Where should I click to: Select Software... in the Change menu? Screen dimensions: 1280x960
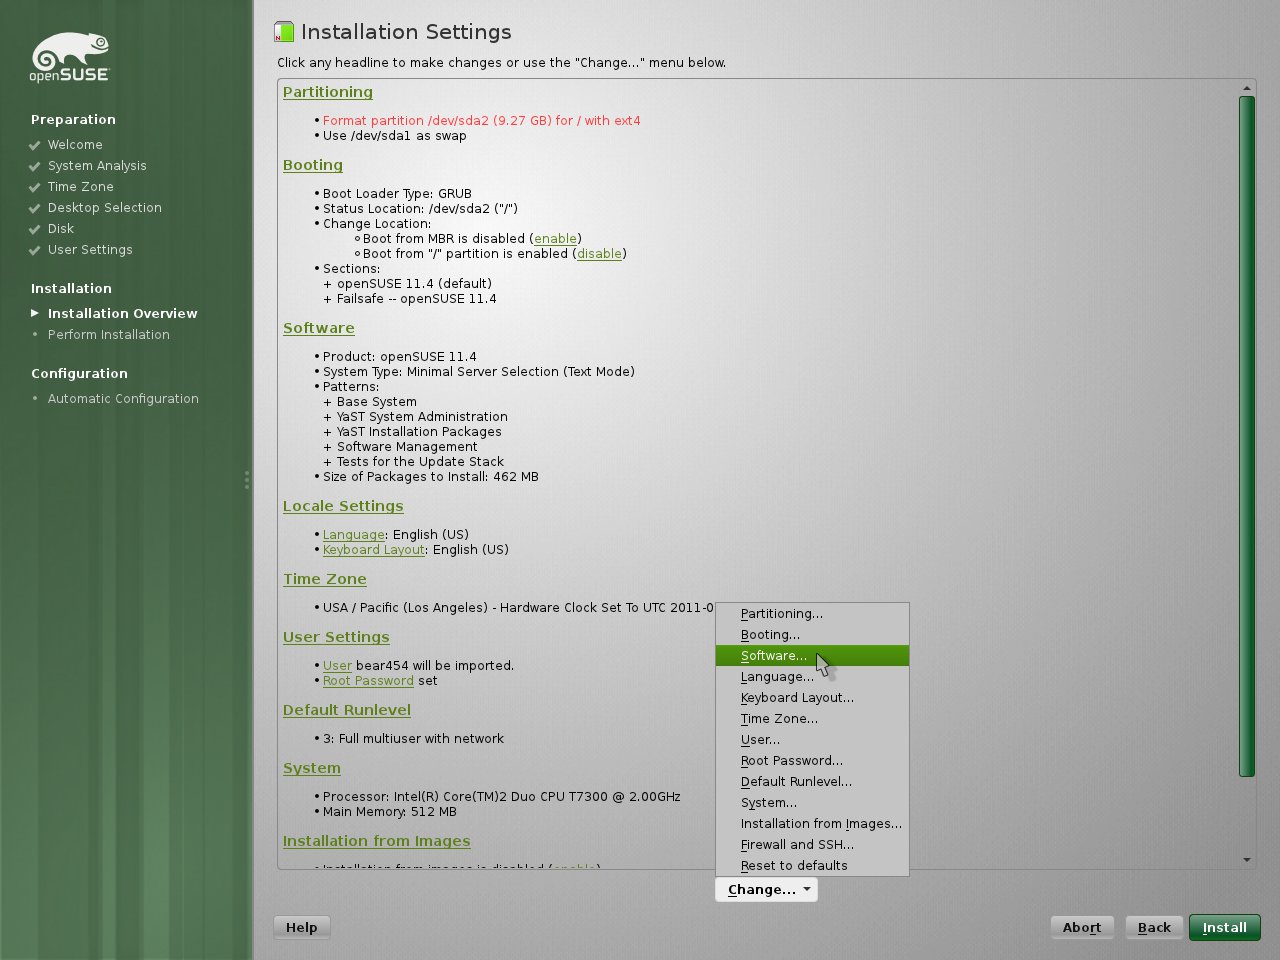[x=812, y=656]
